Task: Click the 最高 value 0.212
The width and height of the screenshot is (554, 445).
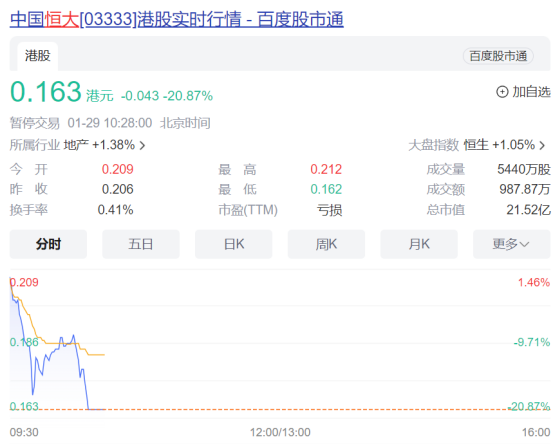Action: tap(326, 169)
